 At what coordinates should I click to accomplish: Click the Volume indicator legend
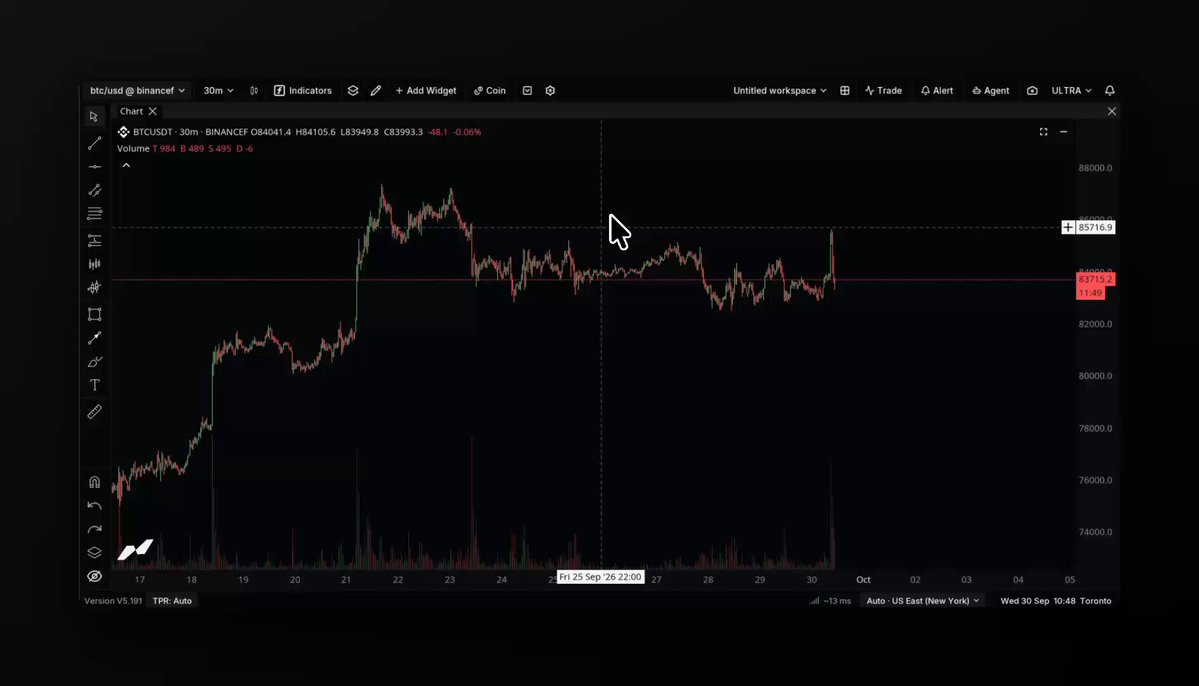pos(133,148)
